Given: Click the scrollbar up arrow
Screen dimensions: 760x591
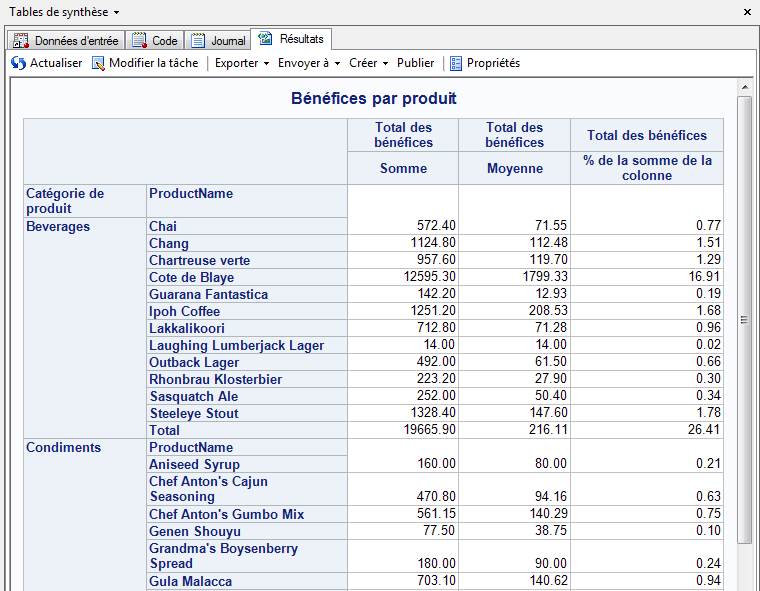Looking at the screenshot, I should coord(744,88).
